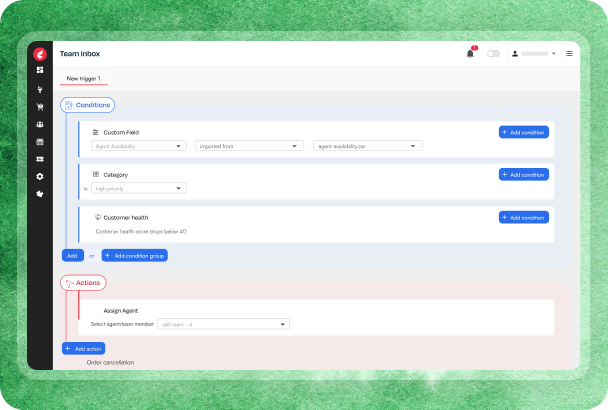608x410 pixels.
Task: Open the shopping cart section in sidebar
Action: 40,106
